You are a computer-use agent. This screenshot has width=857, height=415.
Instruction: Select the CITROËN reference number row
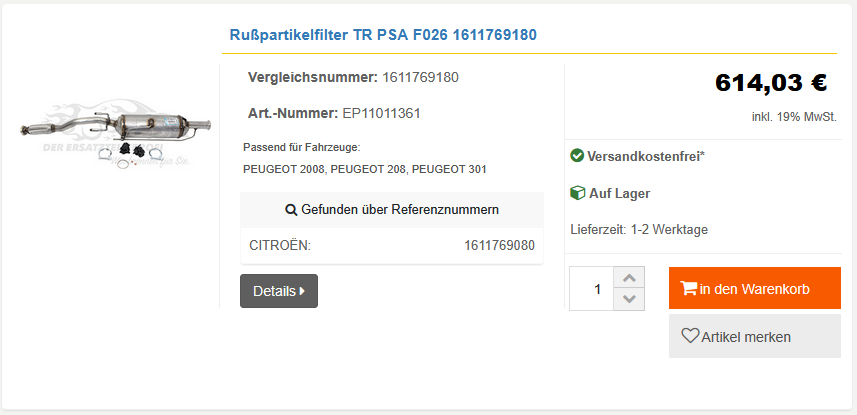coord(392,246)
